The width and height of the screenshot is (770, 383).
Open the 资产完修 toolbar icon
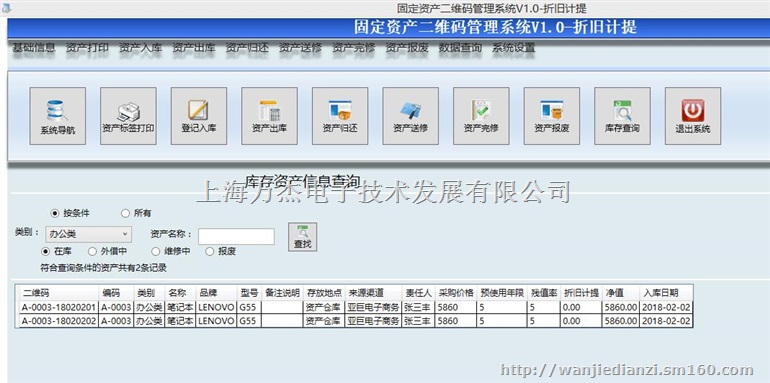tap(481, 116)
